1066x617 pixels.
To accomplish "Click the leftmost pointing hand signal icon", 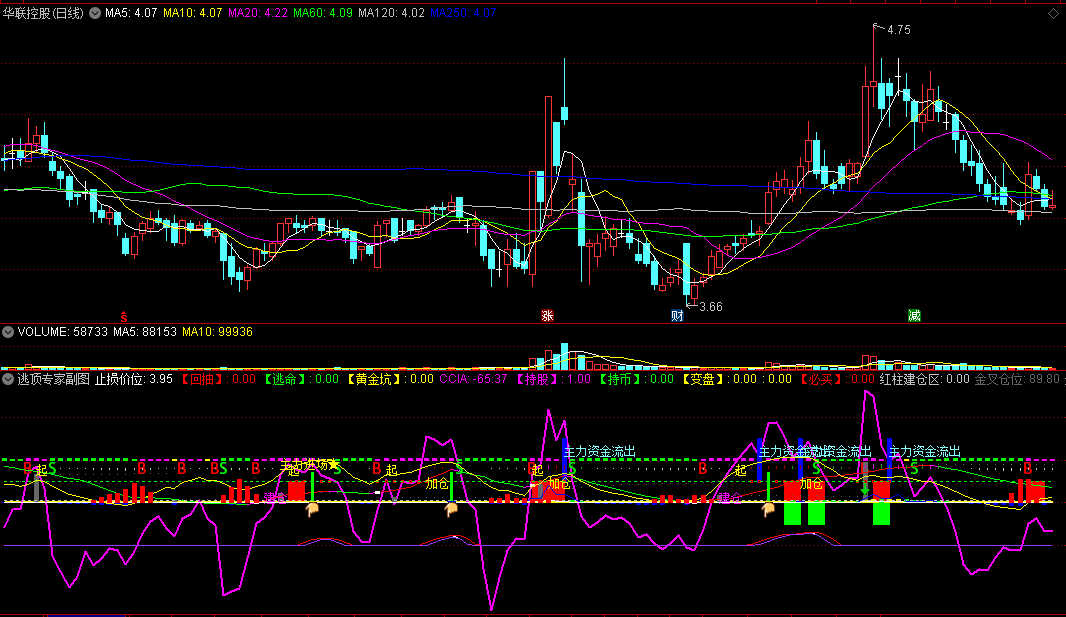I will 312,509.
